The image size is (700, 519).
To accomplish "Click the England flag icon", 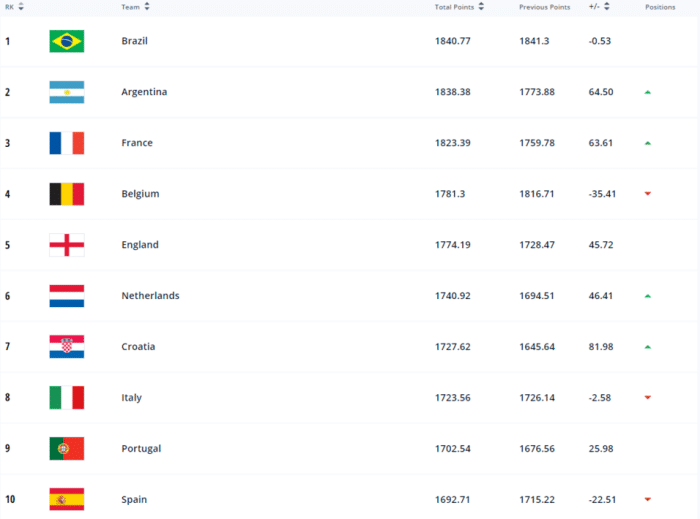I will [66, 245].
